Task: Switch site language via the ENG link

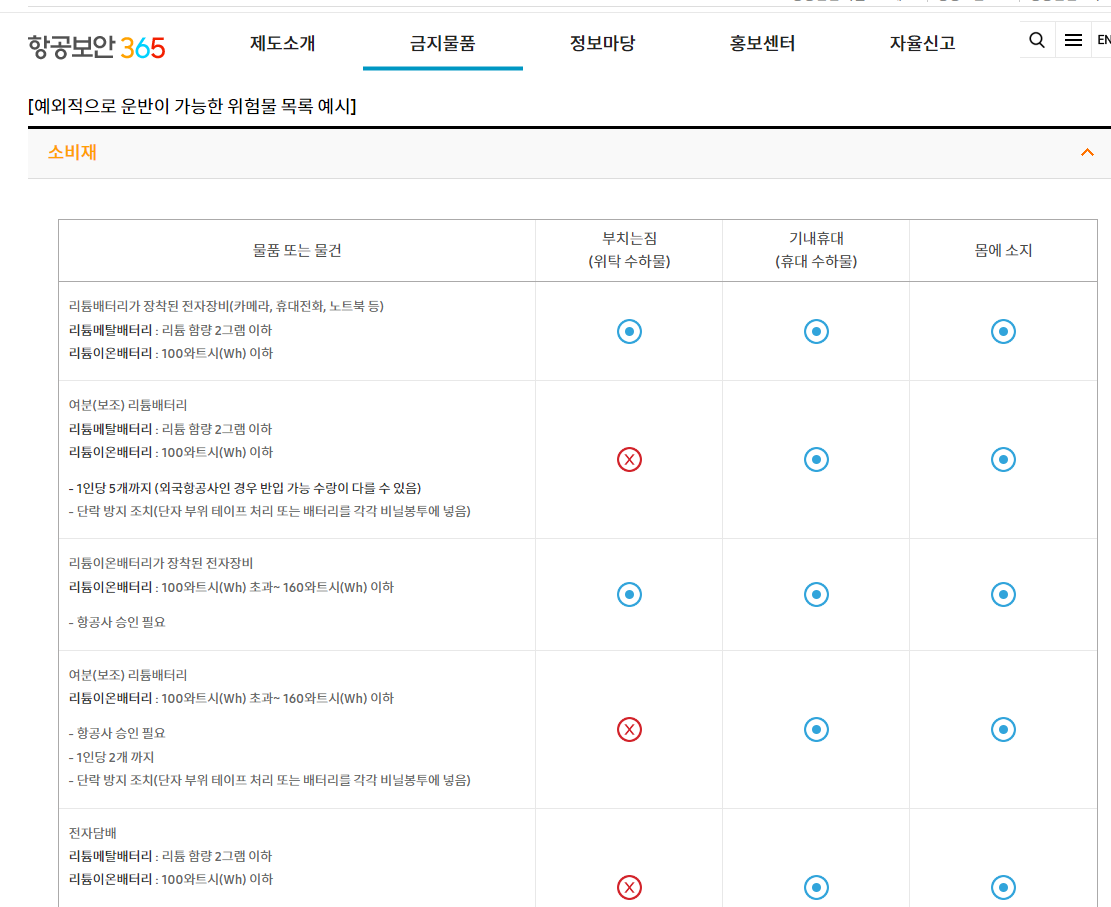Action: 1104,40
